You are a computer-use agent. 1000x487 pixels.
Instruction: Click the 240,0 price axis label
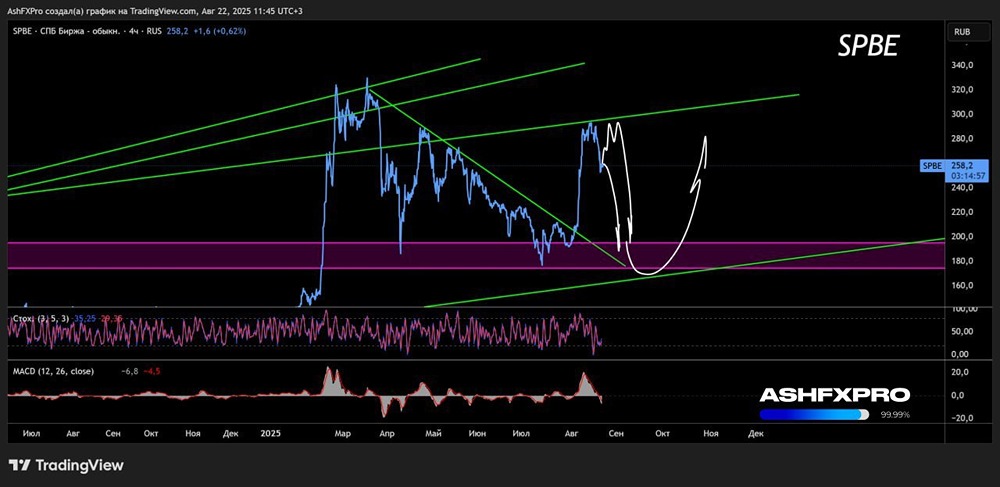[962, 188]
